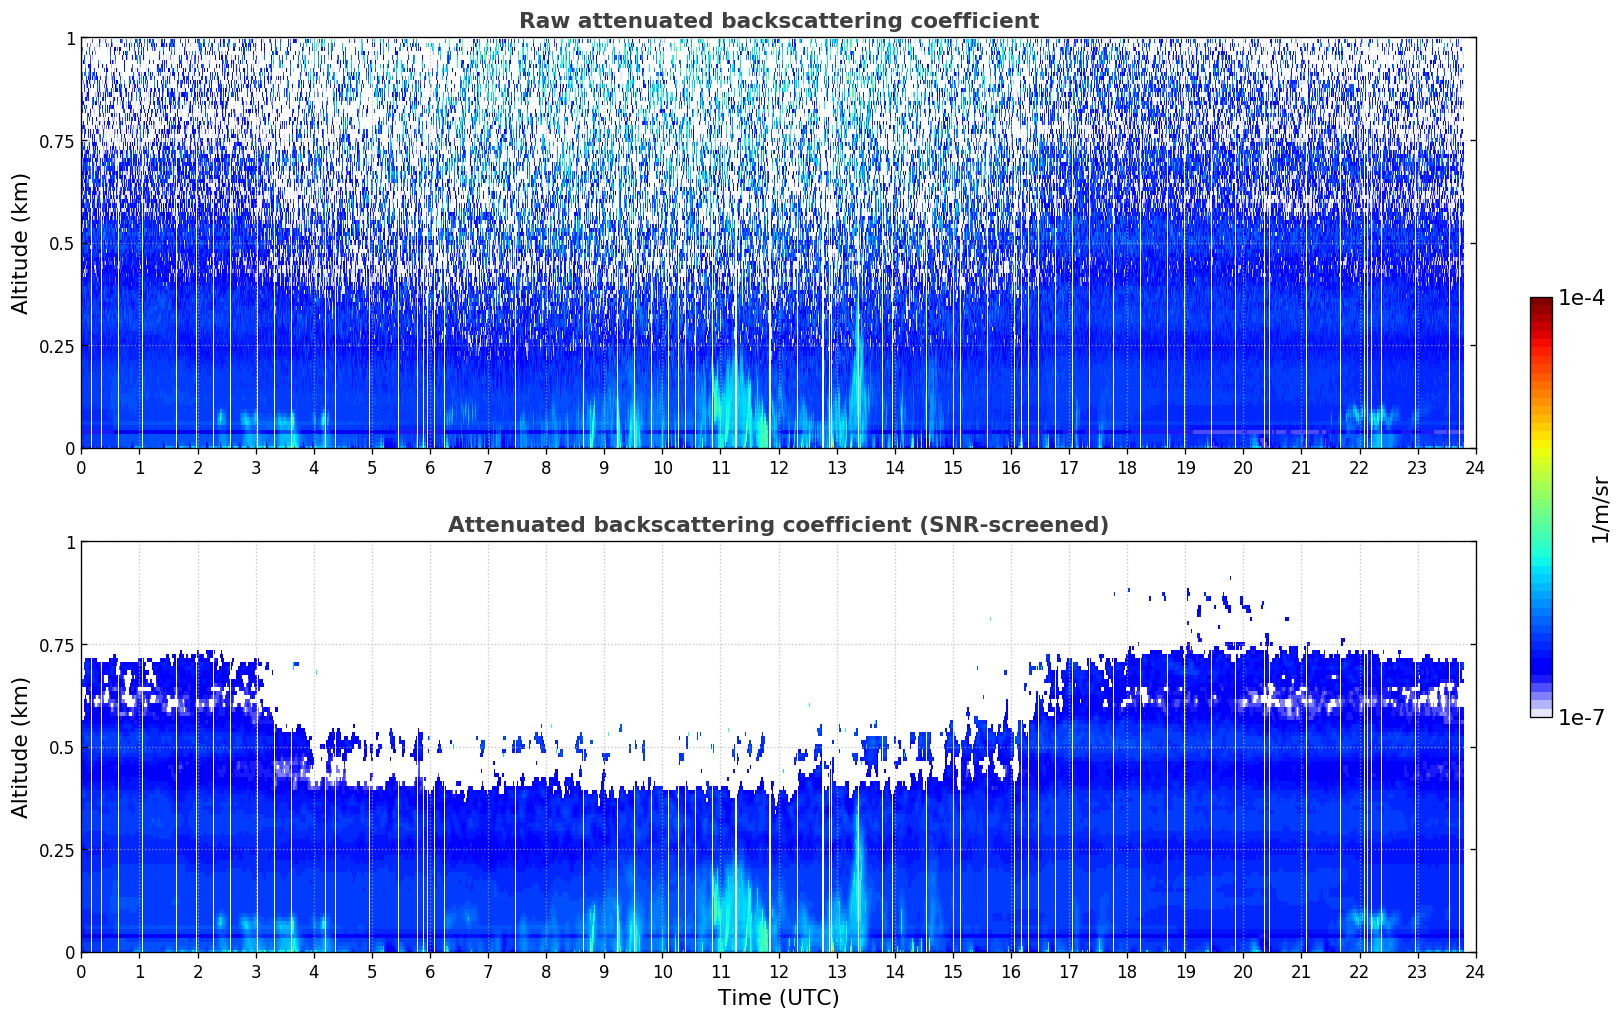Click the colorbar gradient scale
This screenshot has height=1020, width=1621.
click(x=1541, y=507)
